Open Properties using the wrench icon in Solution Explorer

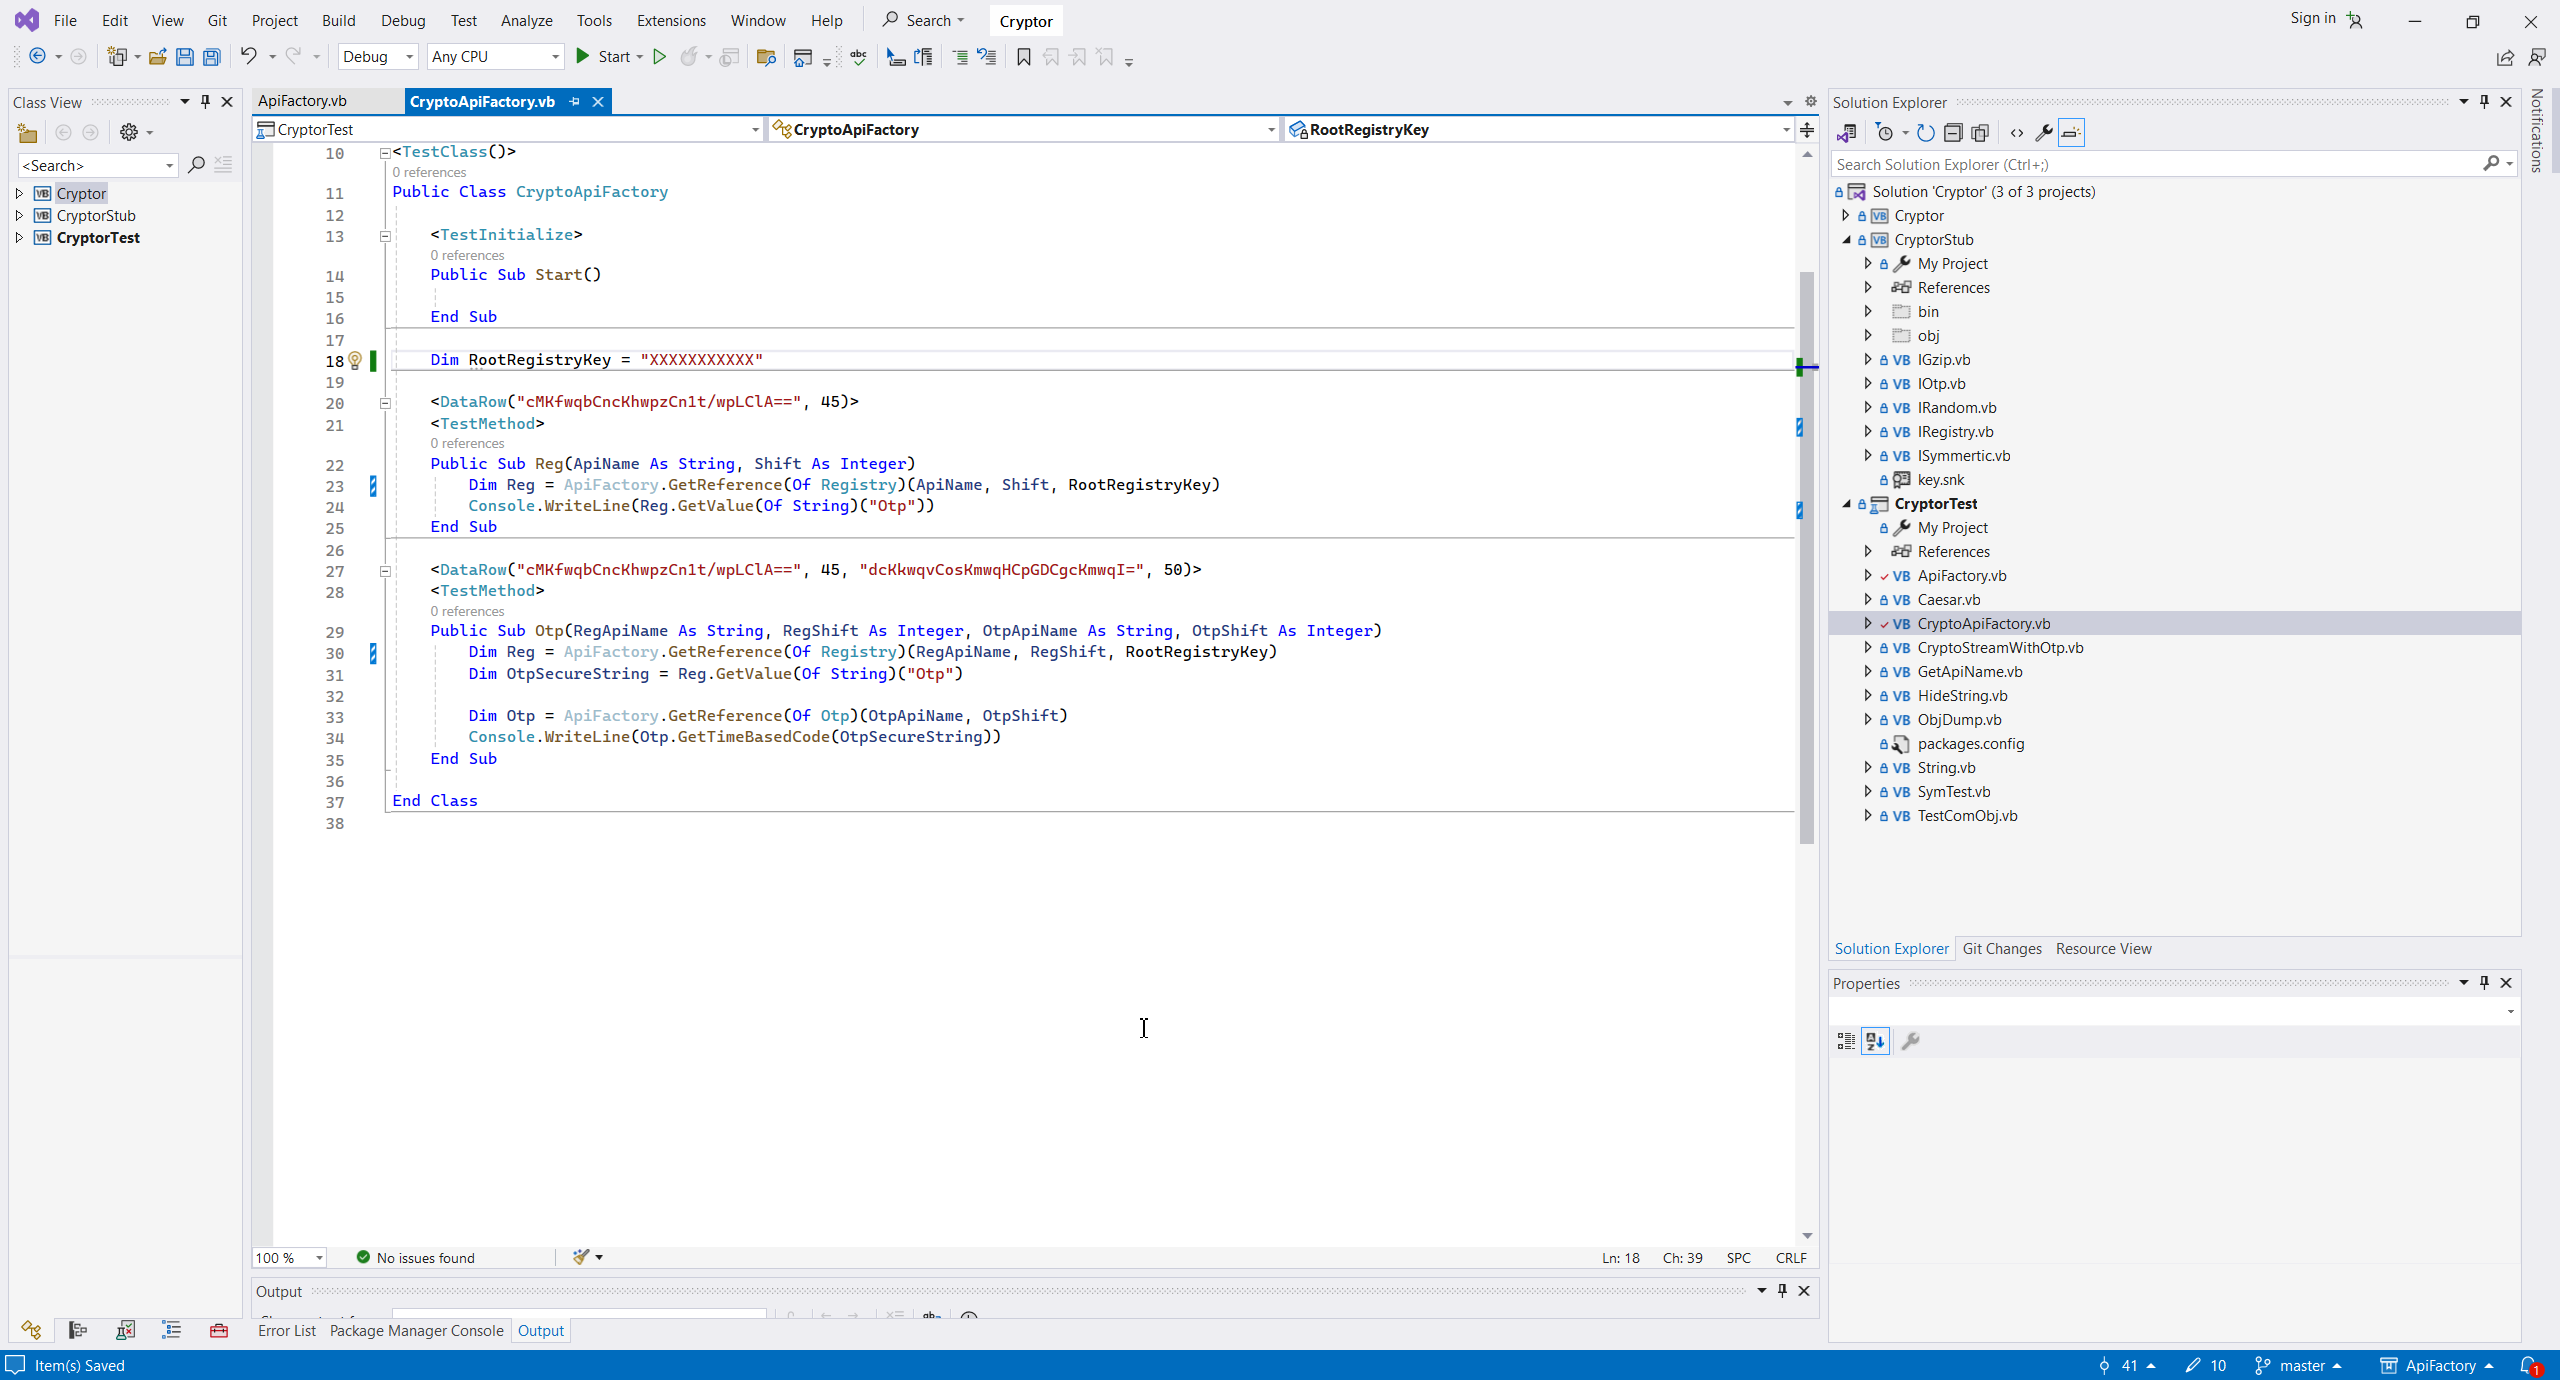2043,132
